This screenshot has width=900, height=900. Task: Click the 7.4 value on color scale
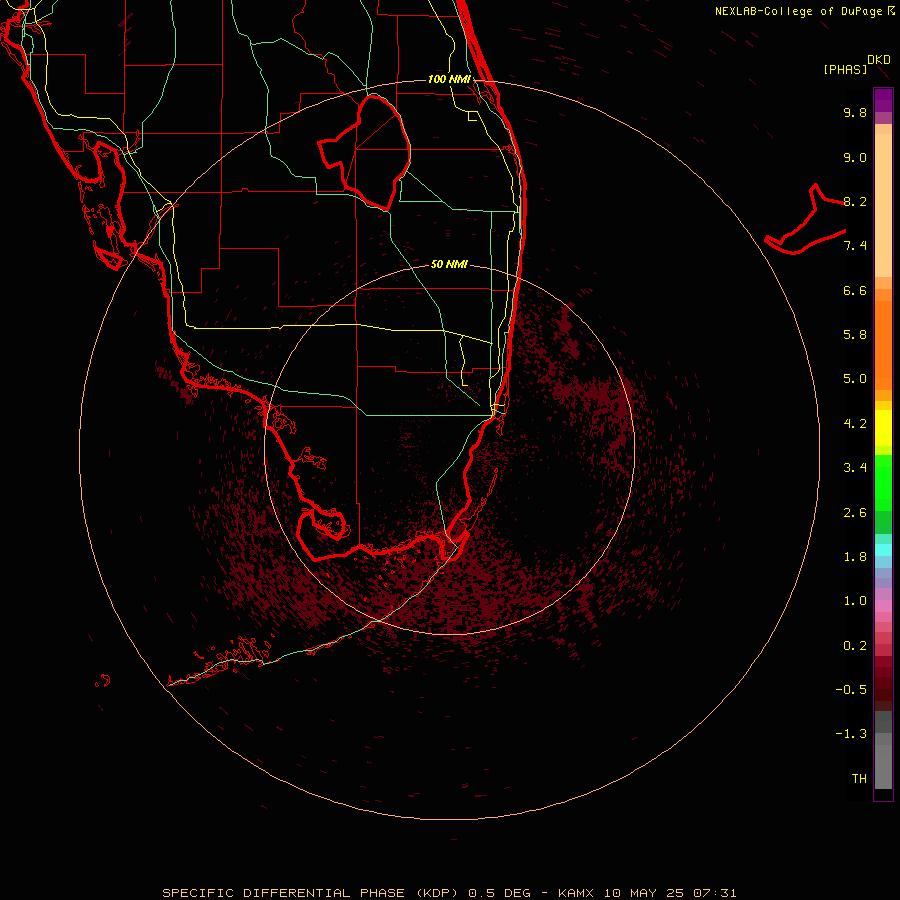(x=855, y=246)
